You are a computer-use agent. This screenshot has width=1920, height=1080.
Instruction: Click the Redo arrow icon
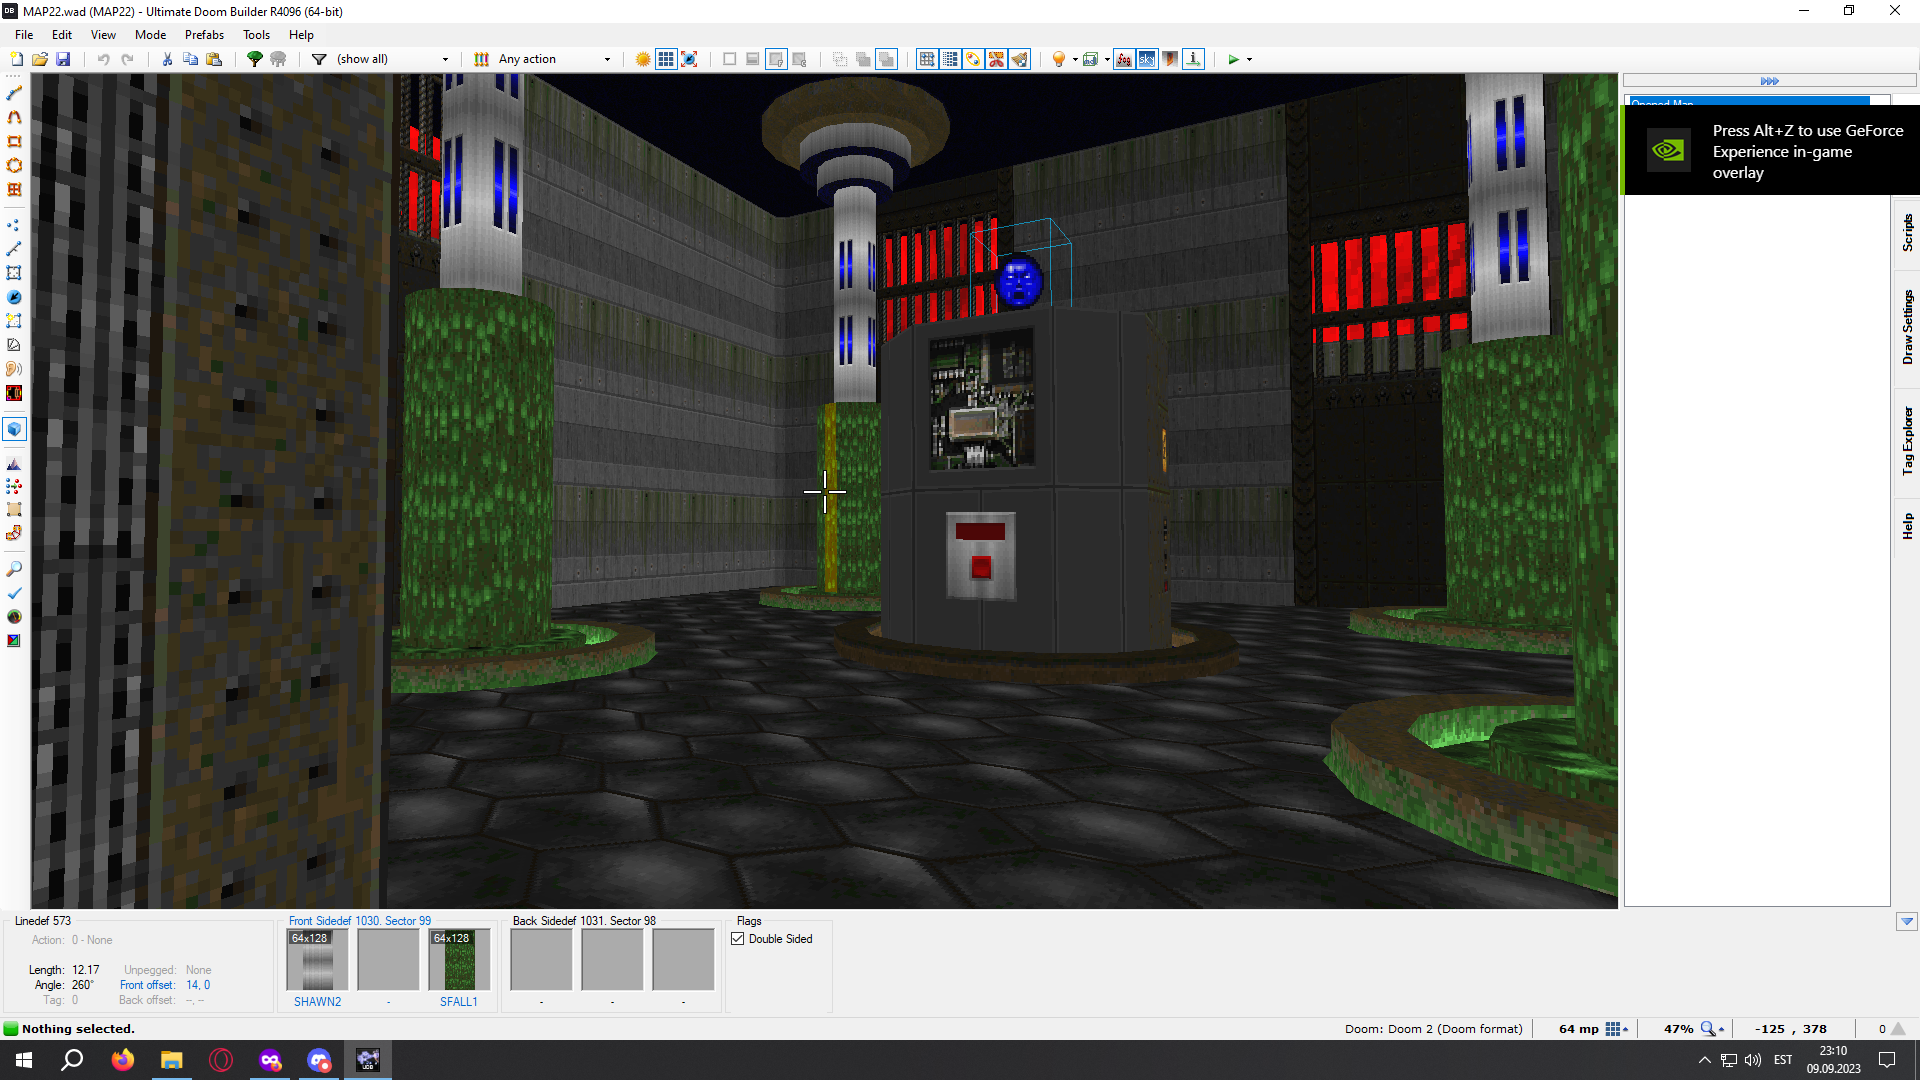[x=127, y=59]
